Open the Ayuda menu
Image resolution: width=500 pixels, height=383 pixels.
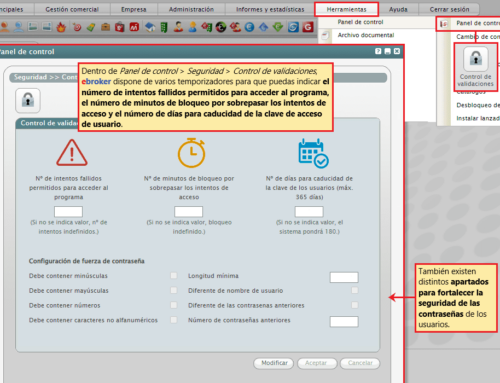point(398,9)
